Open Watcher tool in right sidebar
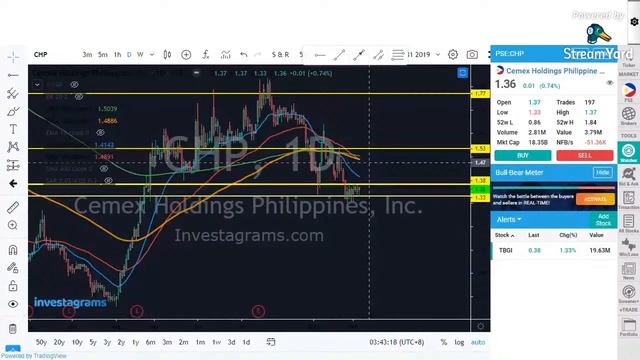 click(629, 153)
